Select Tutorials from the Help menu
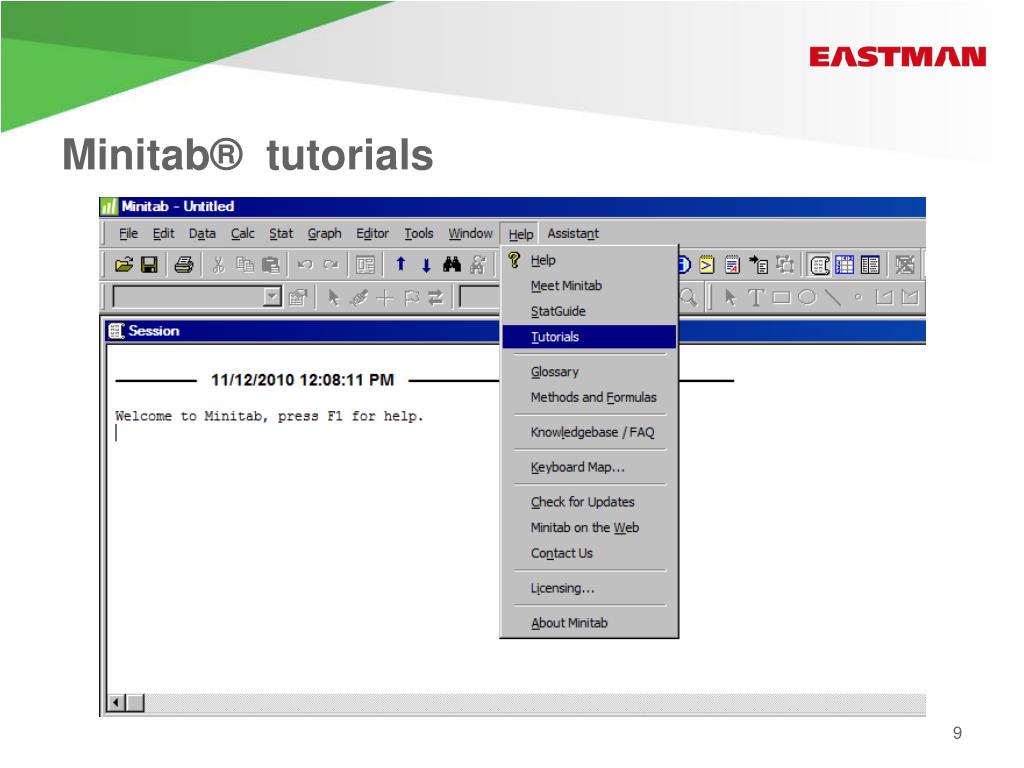 555,337
